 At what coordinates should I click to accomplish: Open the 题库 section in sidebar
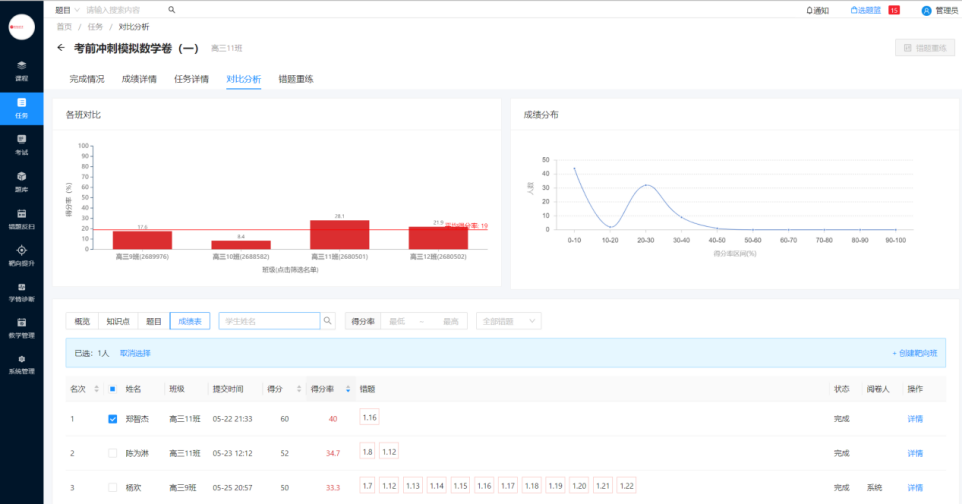tap(21, 182)
